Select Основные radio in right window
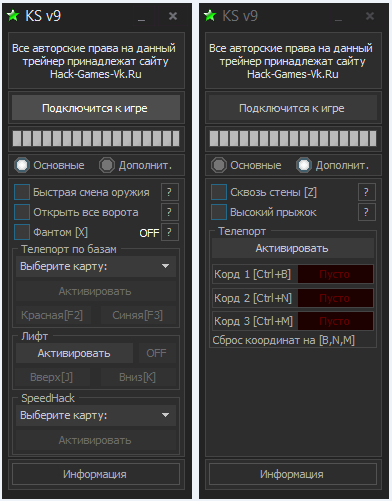The width and height of the screenshot is (392, 501). coord(219,165)
